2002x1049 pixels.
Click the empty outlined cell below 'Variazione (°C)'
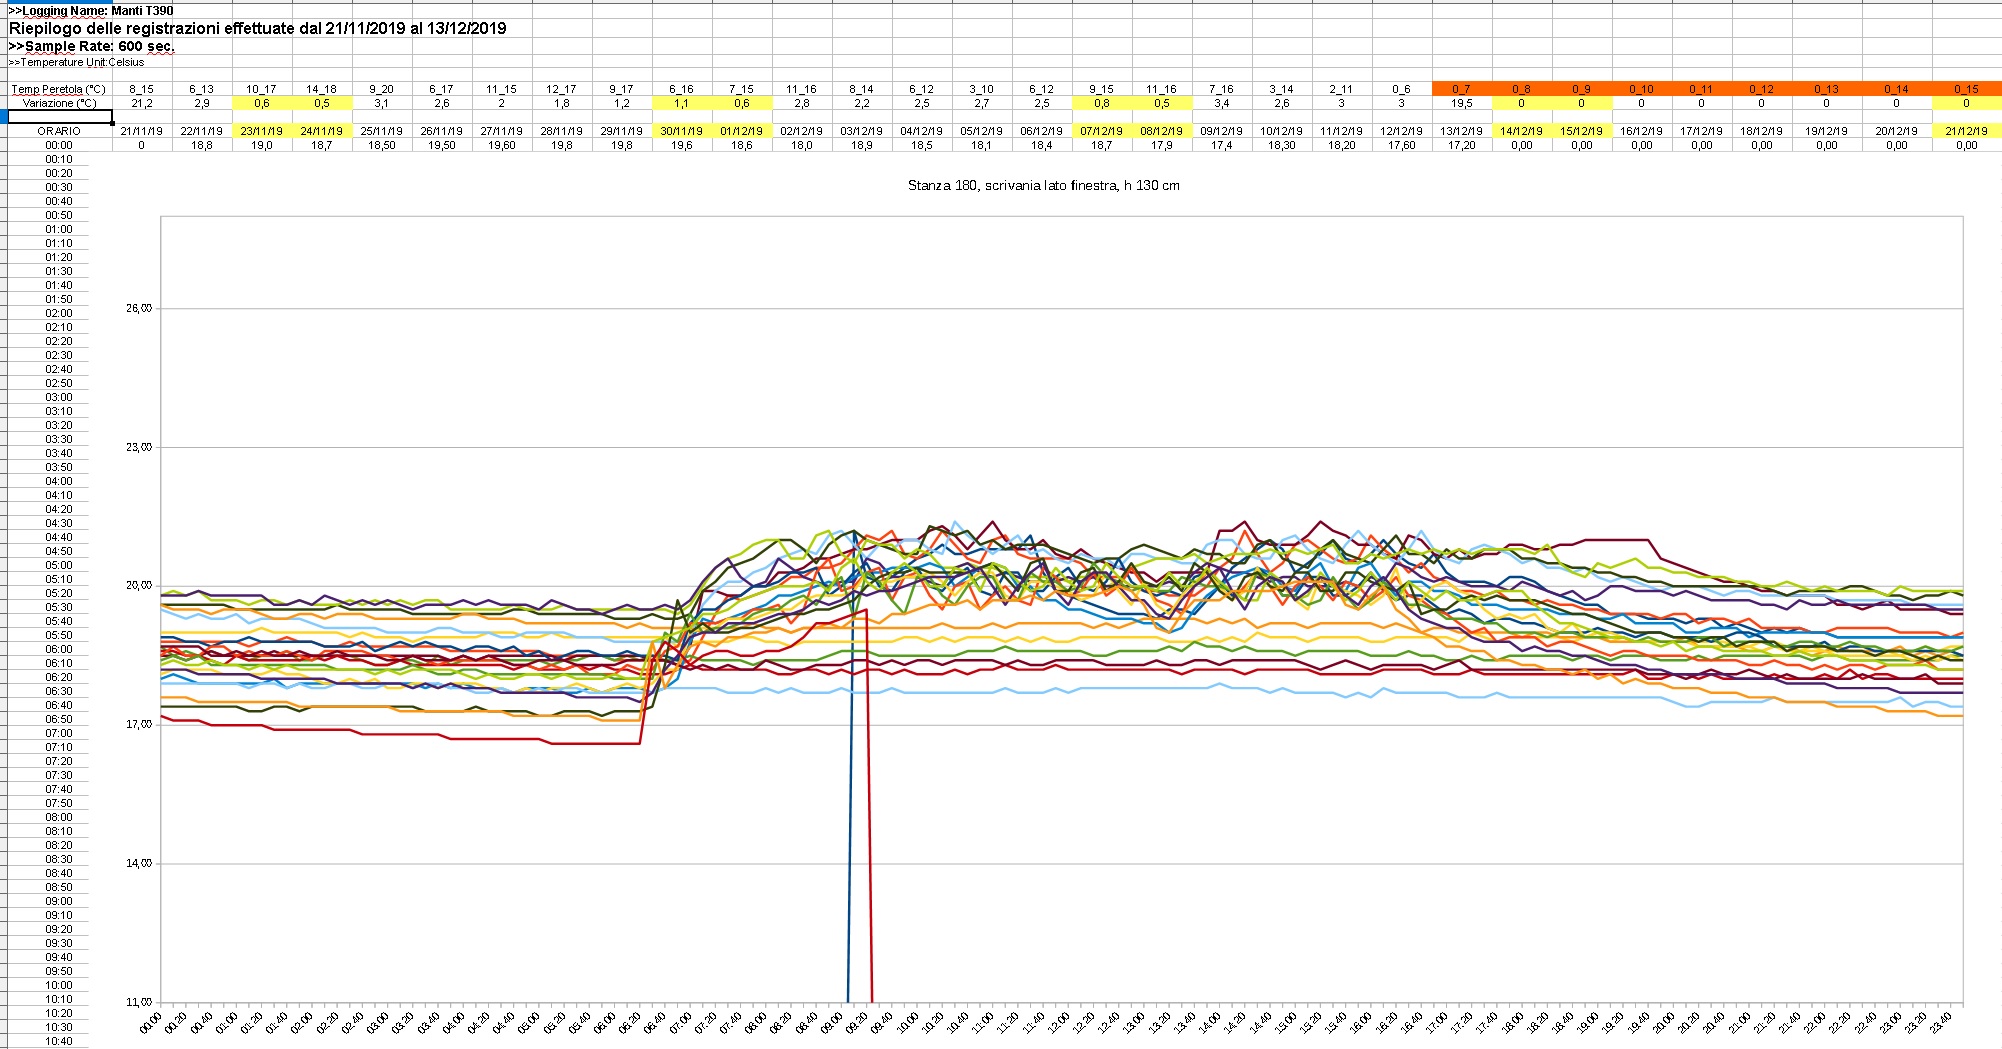59,117
